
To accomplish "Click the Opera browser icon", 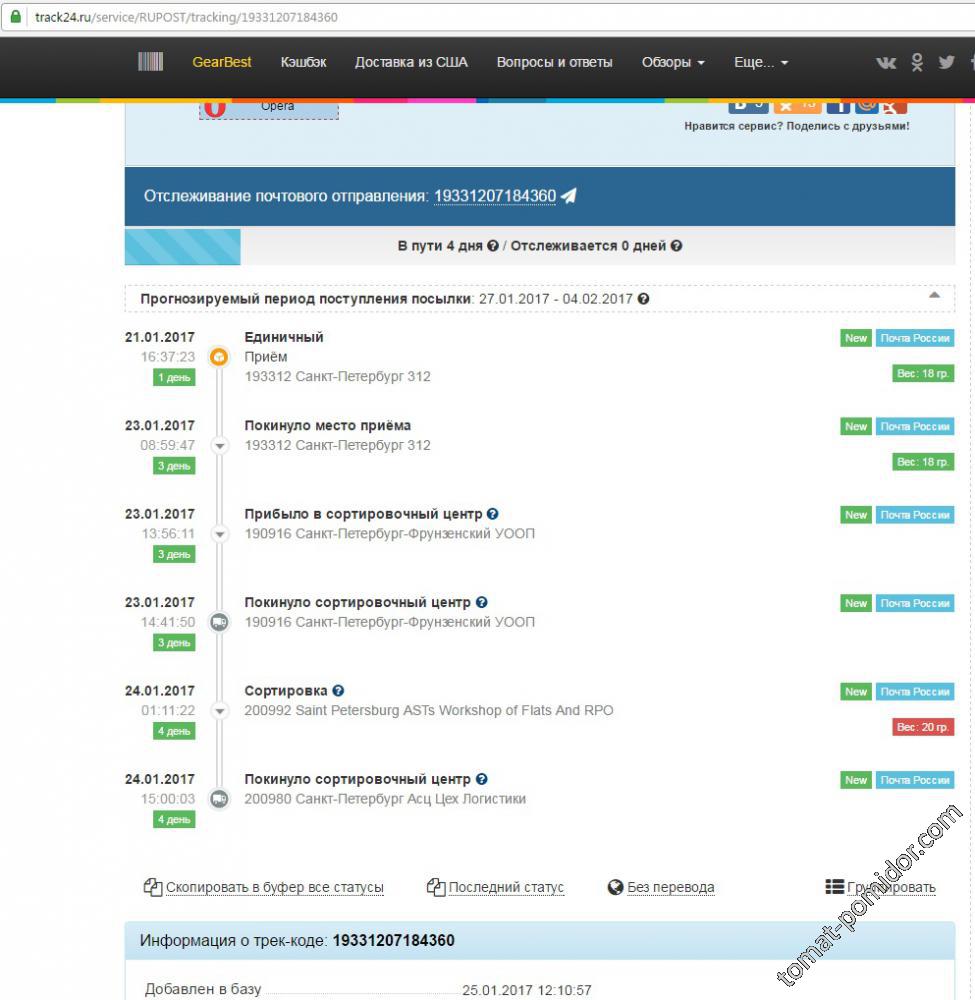I will 215,108.
